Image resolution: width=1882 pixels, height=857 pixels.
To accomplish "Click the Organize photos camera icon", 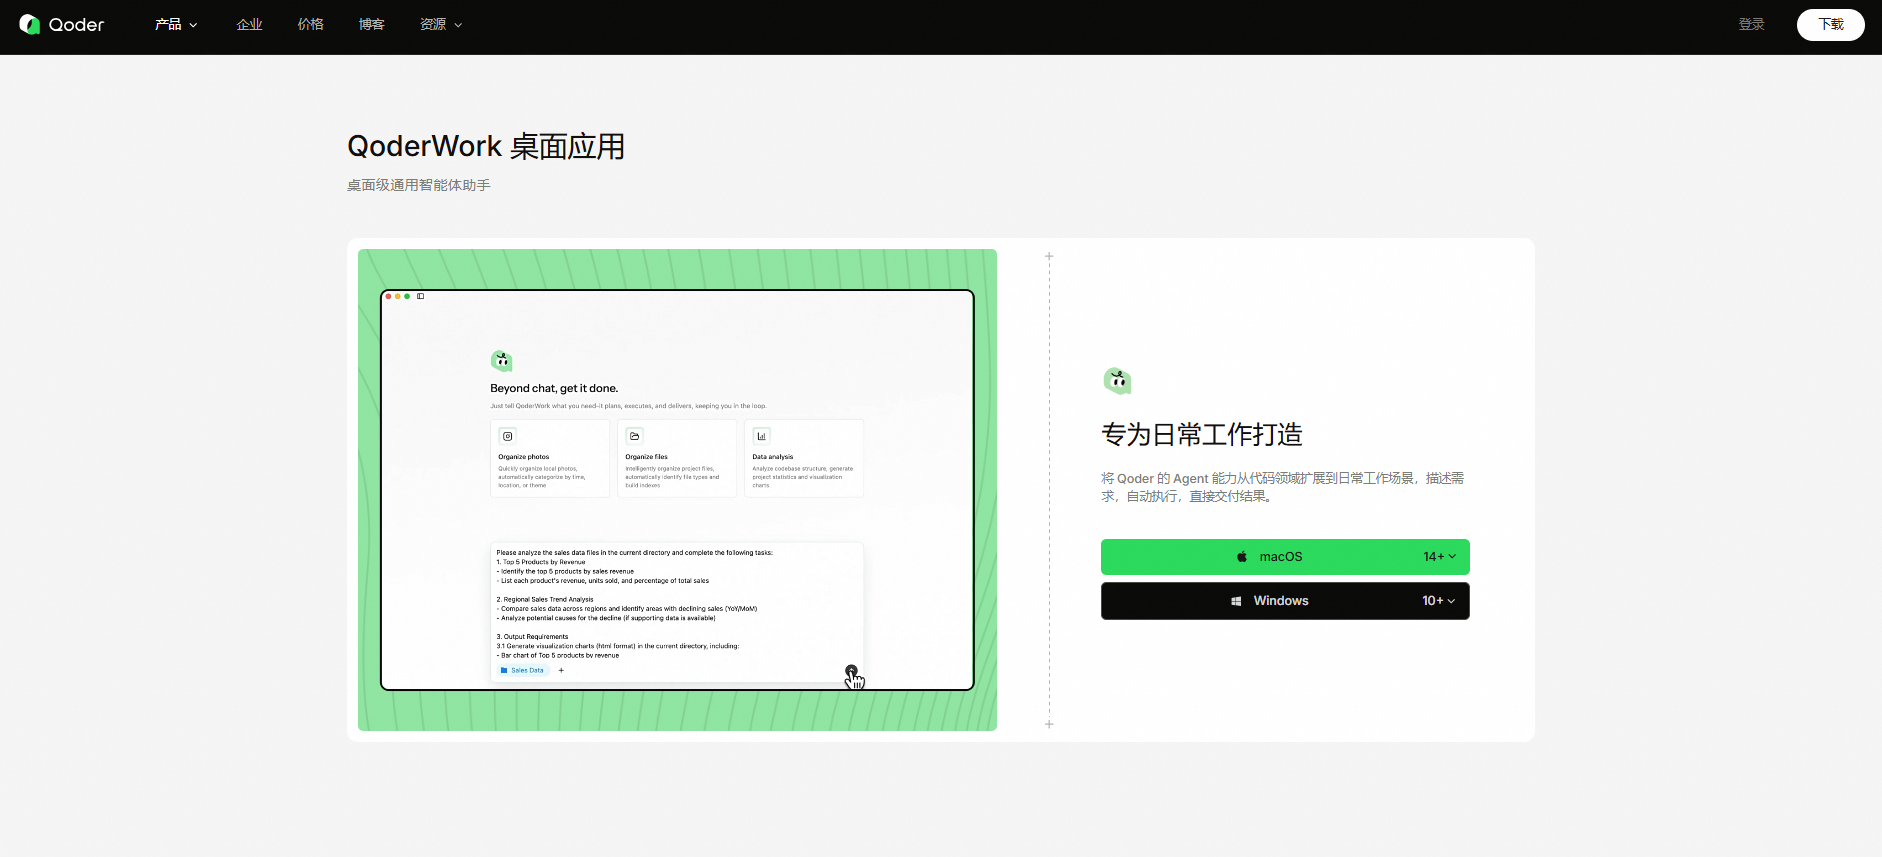I will click(x=508, y=436).
